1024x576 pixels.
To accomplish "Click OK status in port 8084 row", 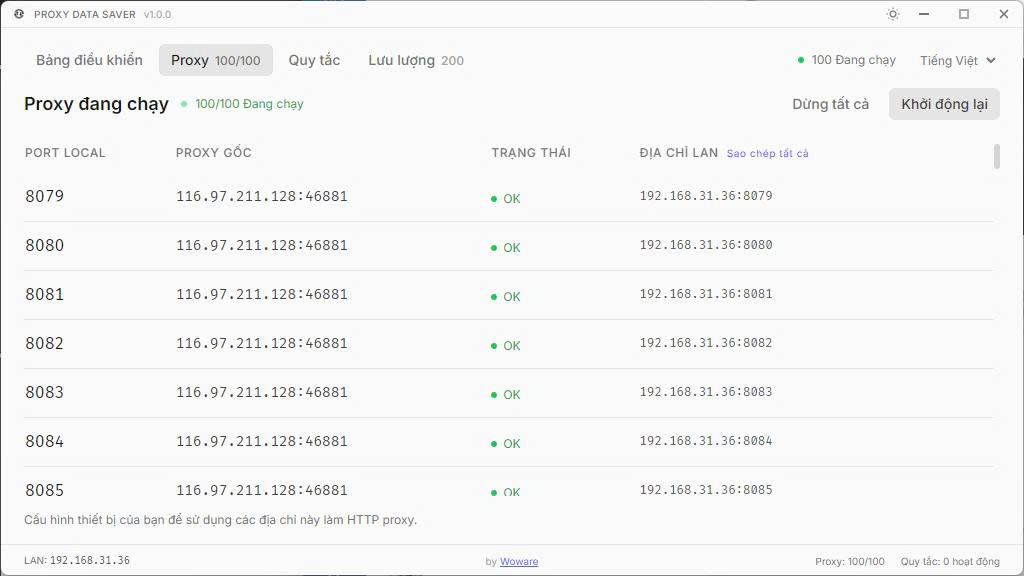I will tap(505, 443).
